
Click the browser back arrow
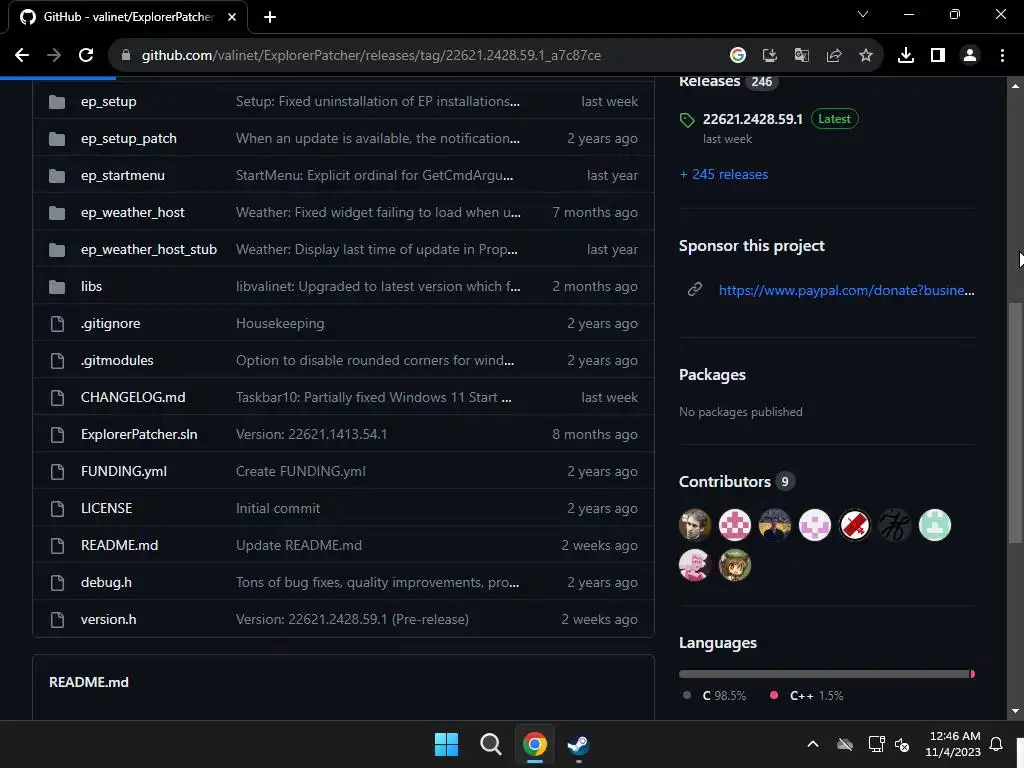pos(22,56)
